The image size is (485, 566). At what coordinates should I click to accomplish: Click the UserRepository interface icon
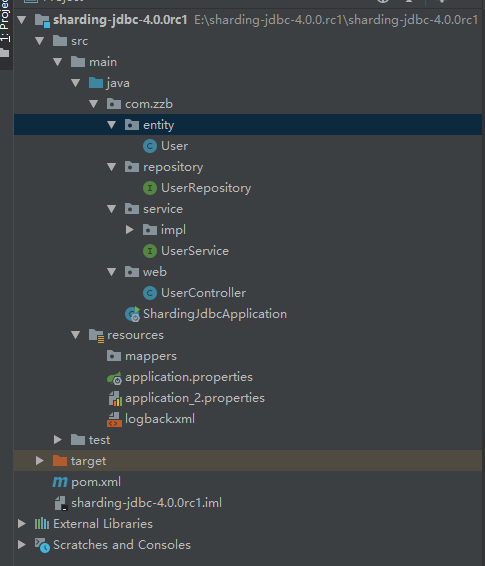pos(150,188)
